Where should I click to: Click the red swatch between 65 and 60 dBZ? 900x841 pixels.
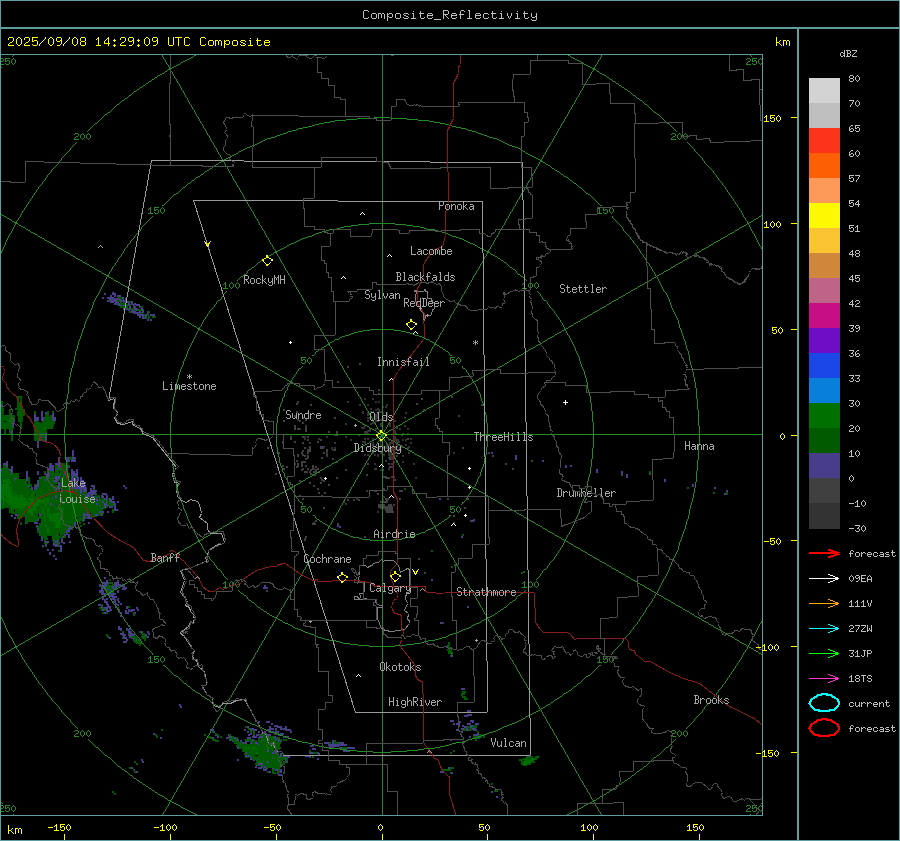(x=824, y=140)
